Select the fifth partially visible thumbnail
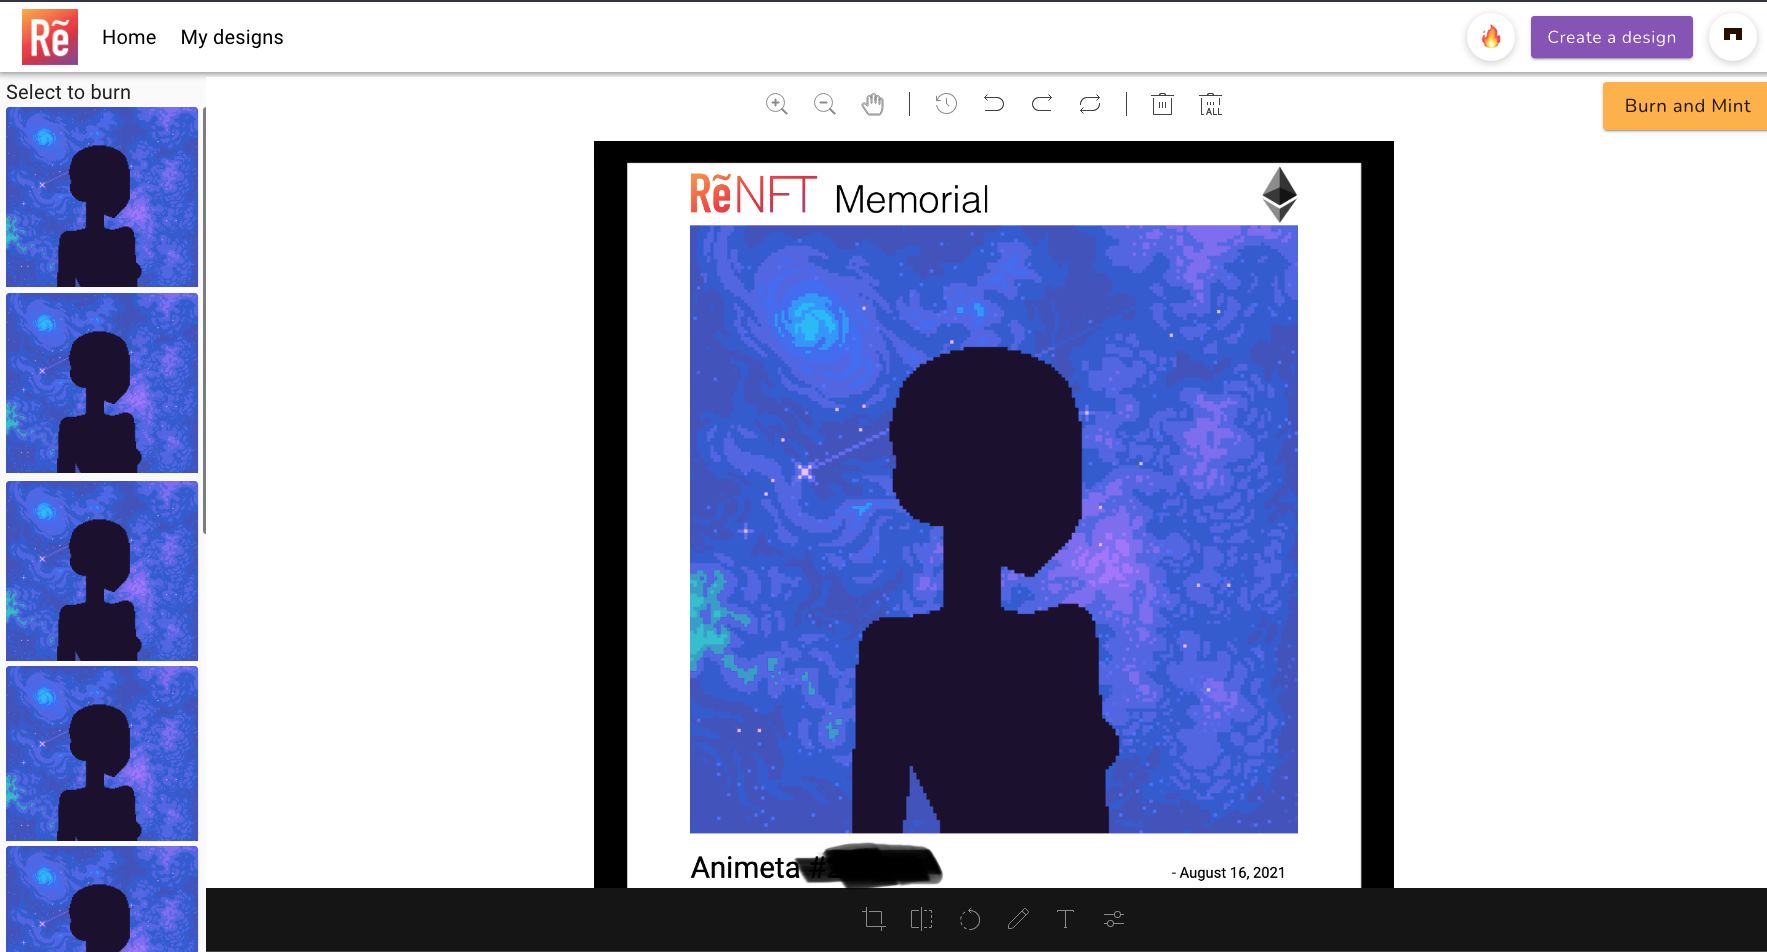The width and height of the screenshot is (1767, 952). point(102,899)
